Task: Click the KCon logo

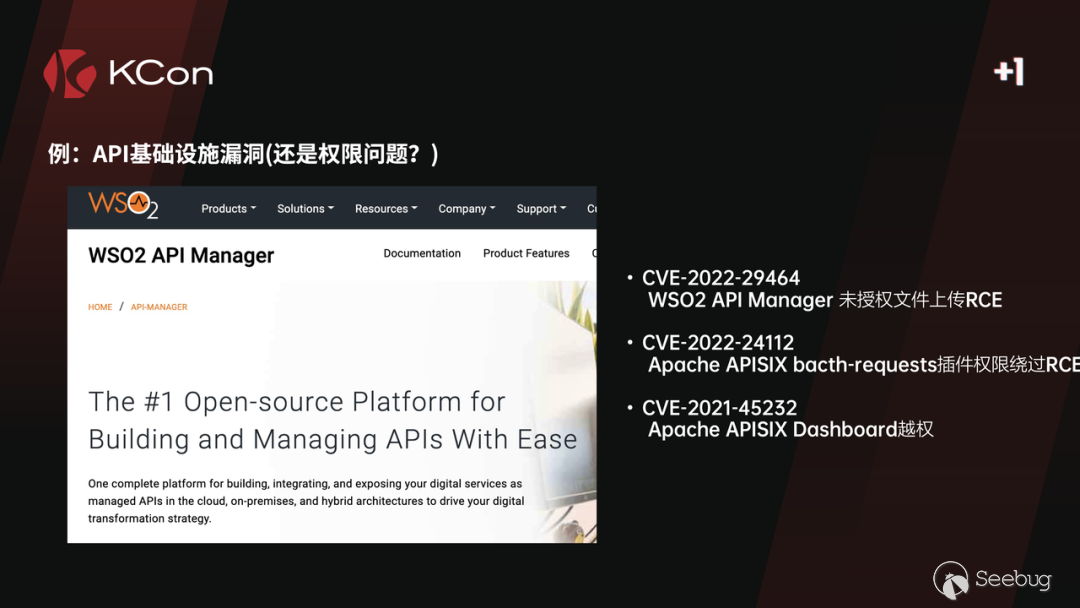Action: click(128, 73)
